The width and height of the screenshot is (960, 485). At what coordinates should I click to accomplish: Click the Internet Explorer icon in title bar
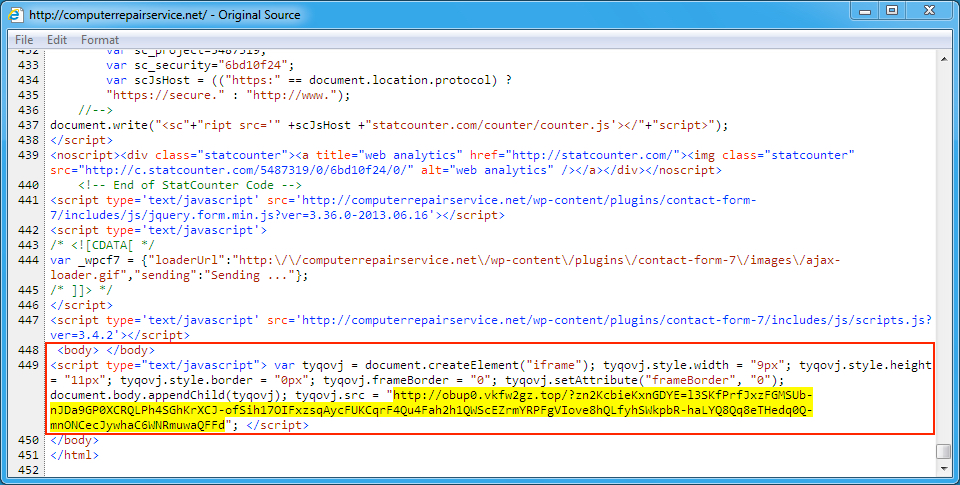click(x=16, y=14)
